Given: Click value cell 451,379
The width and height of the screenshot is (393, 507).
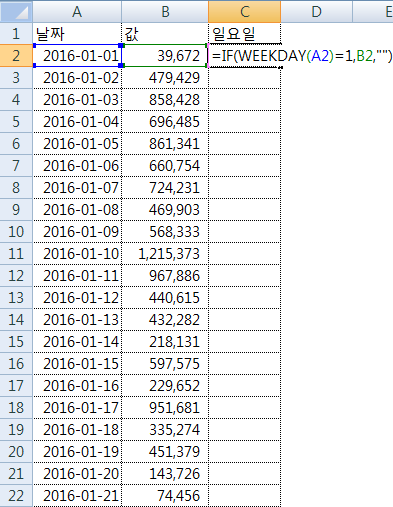Looking at the screenshot, I should coord(165,452).
